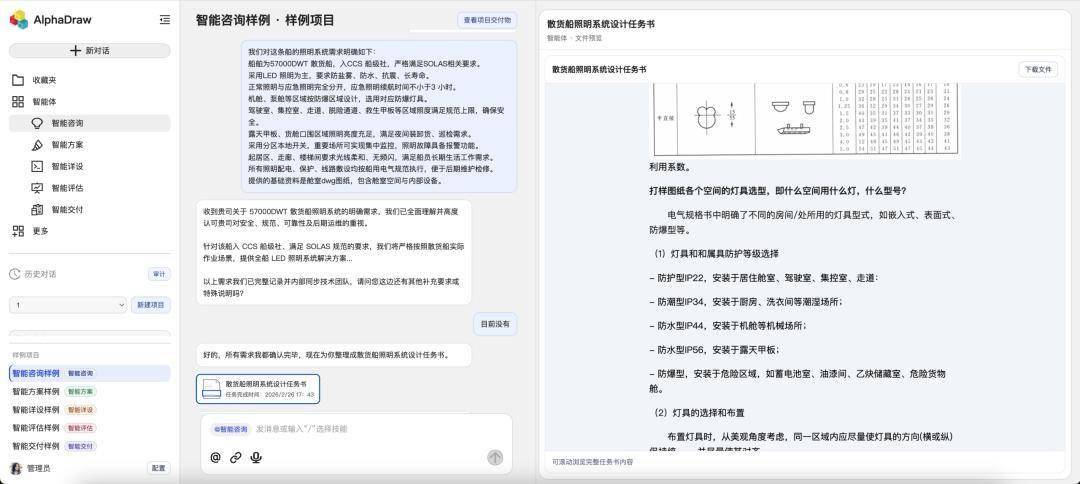Open 智能交付 in the sidebar

click(67, 209)
